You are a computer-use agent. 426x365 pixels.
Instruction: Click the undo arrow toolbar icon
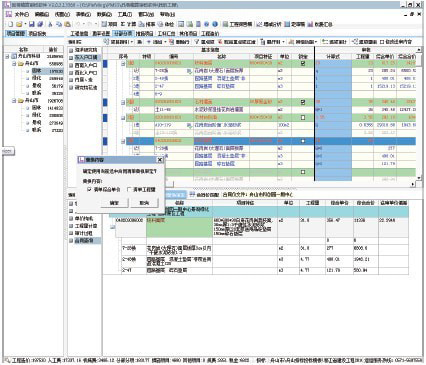point(78,24)
